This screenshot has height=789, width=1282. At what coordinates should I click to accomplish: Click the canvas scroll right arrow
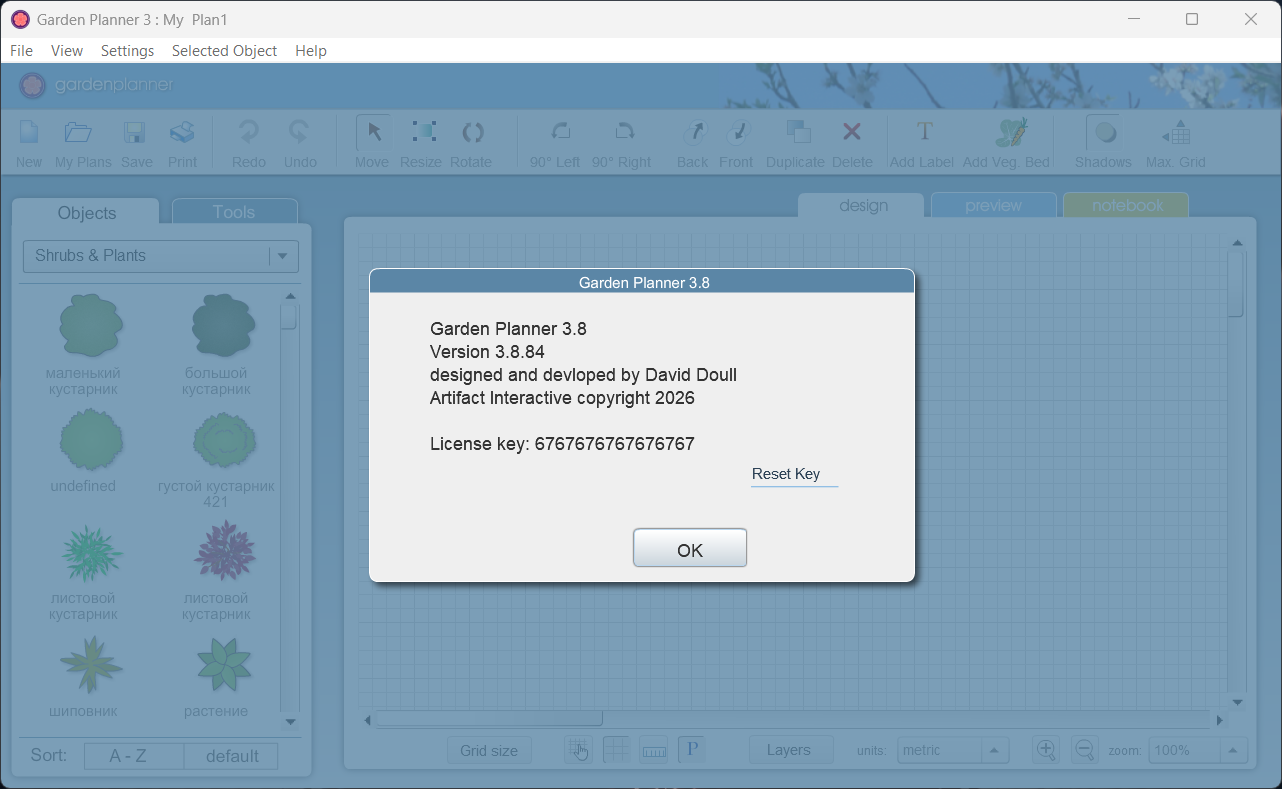(1219, 720)
